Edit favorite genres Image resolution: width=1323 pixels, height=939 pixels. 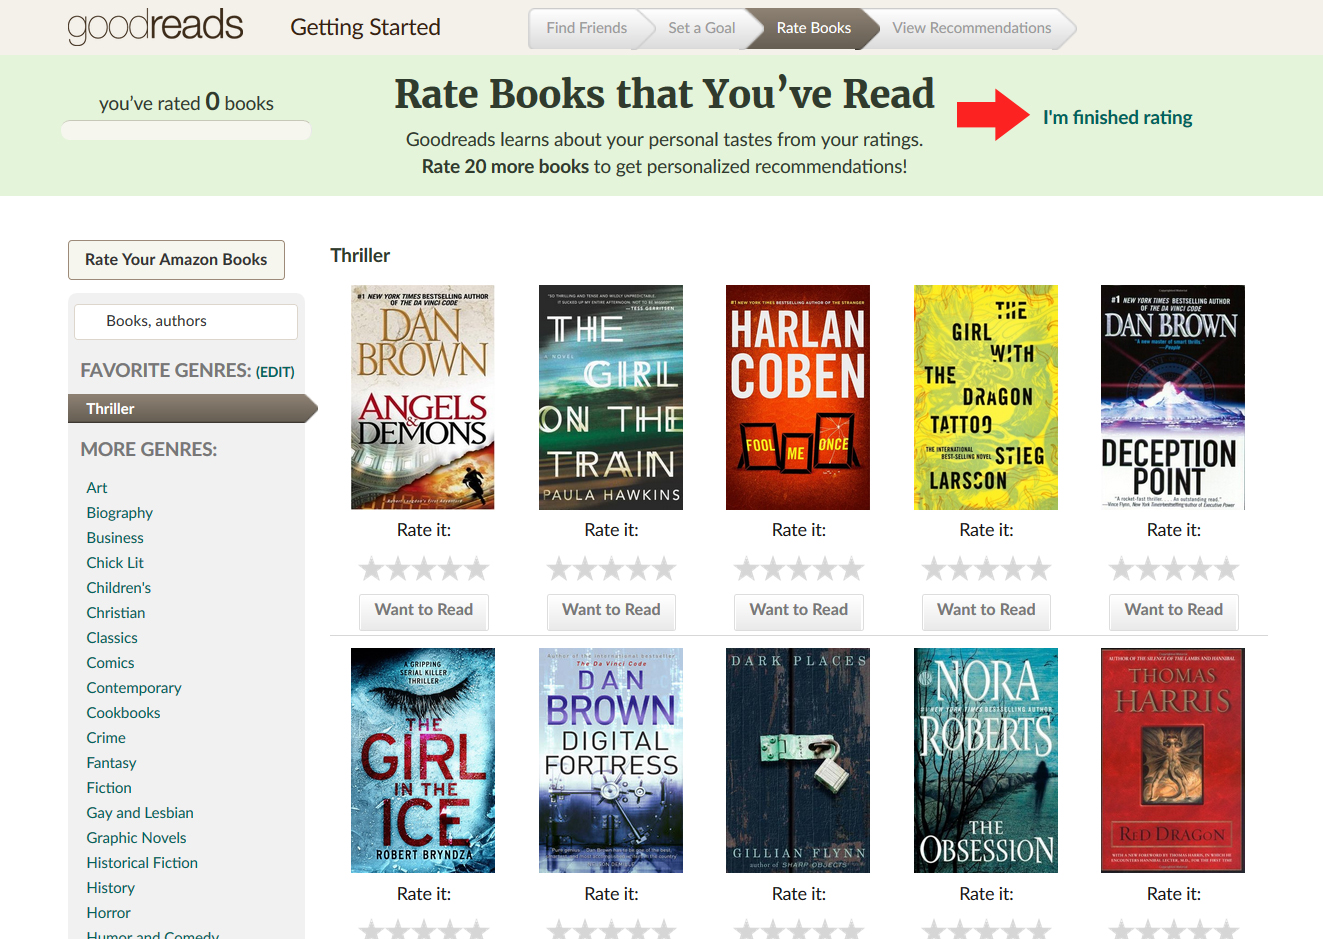[275, 372]
